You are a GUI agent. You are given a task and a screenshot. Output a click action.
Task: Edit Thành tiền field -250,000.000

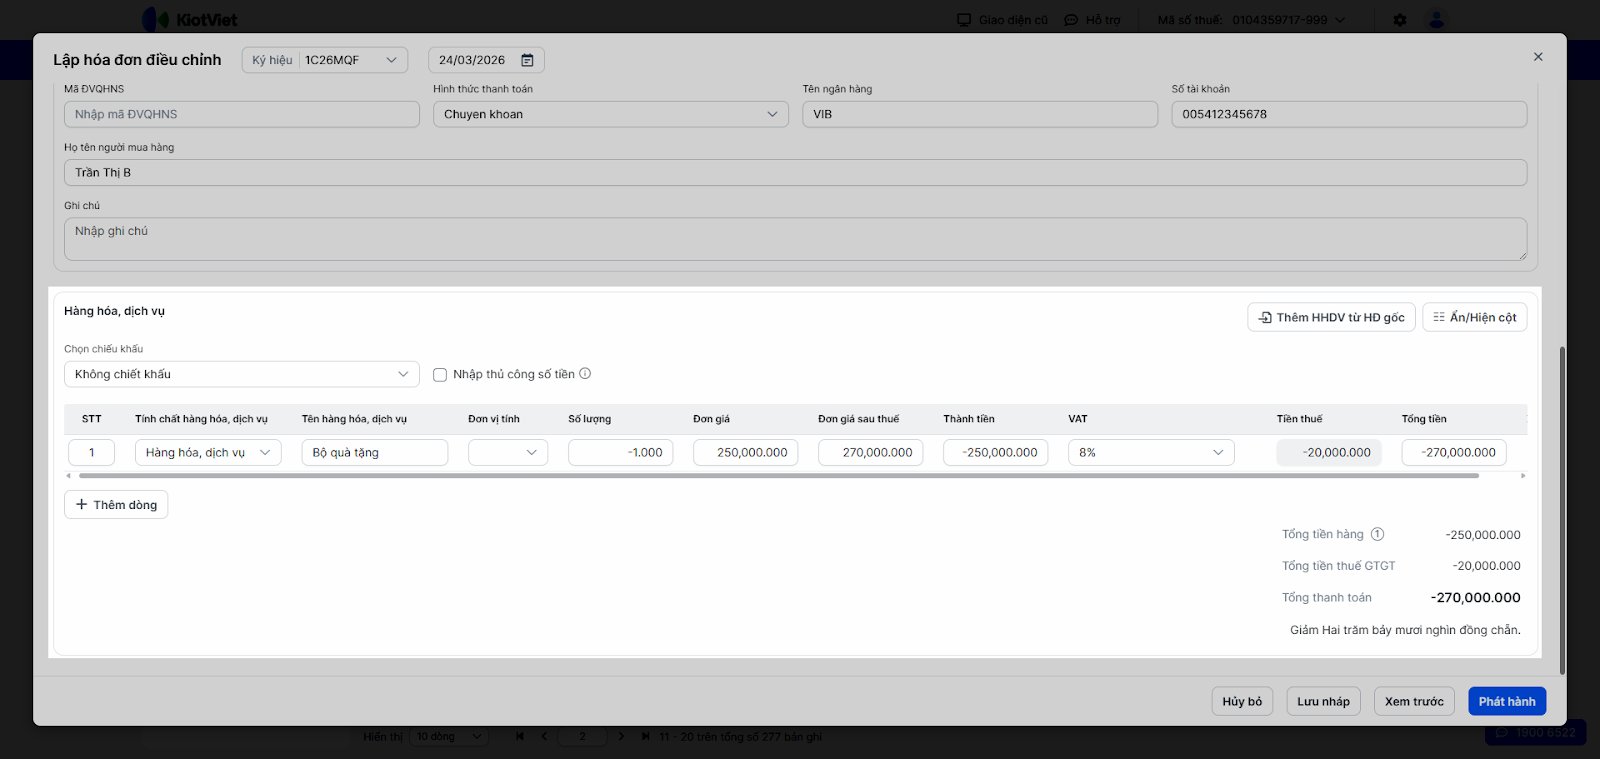point(996,452)
